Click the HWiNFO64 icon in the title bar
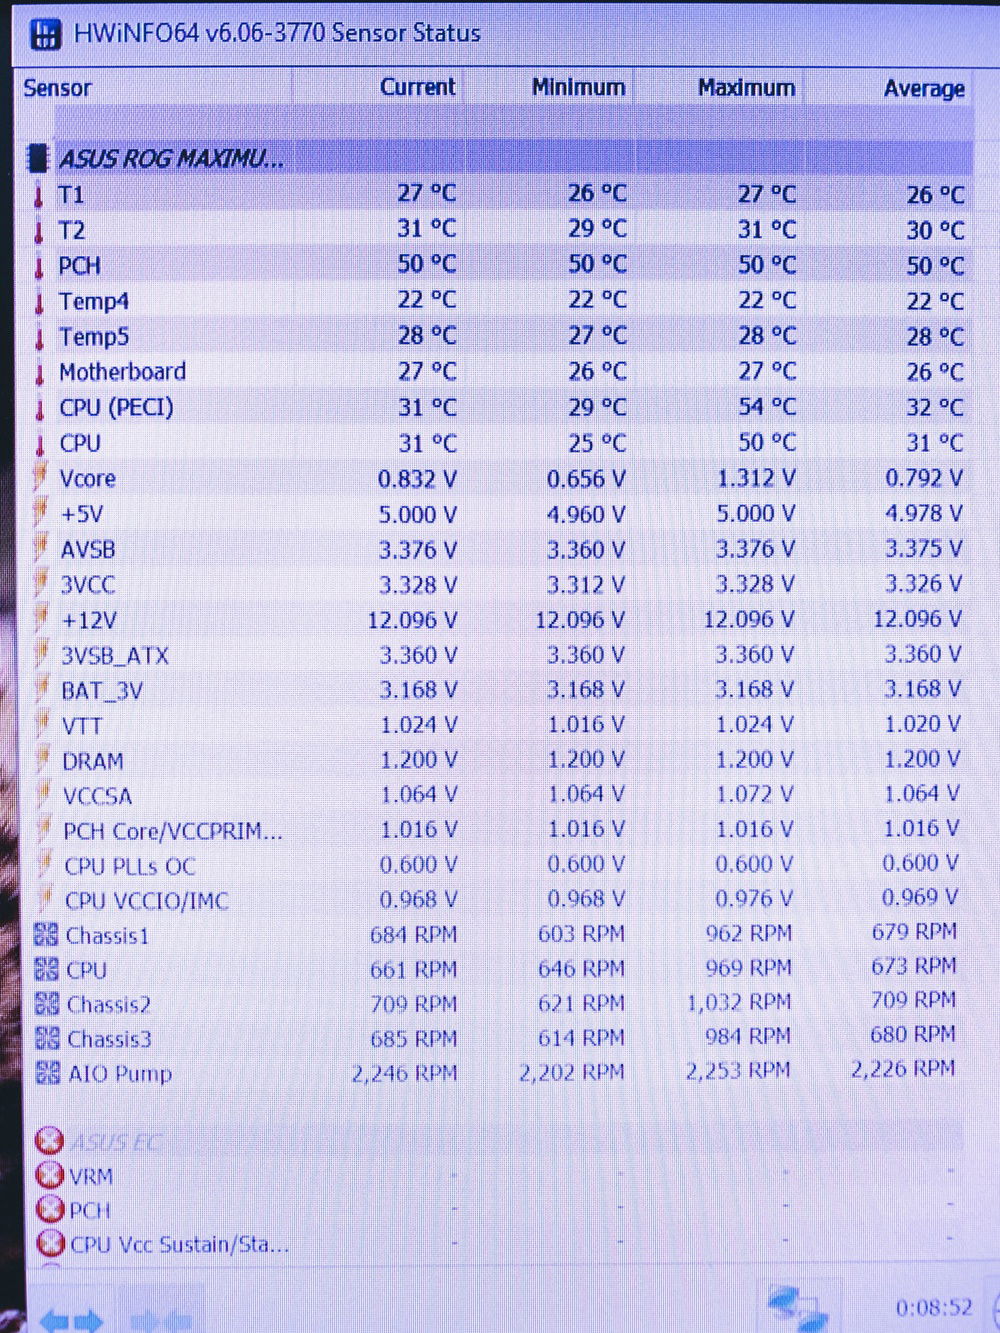The height and width of the screenshot is (1333, 1000). (46, 33)
